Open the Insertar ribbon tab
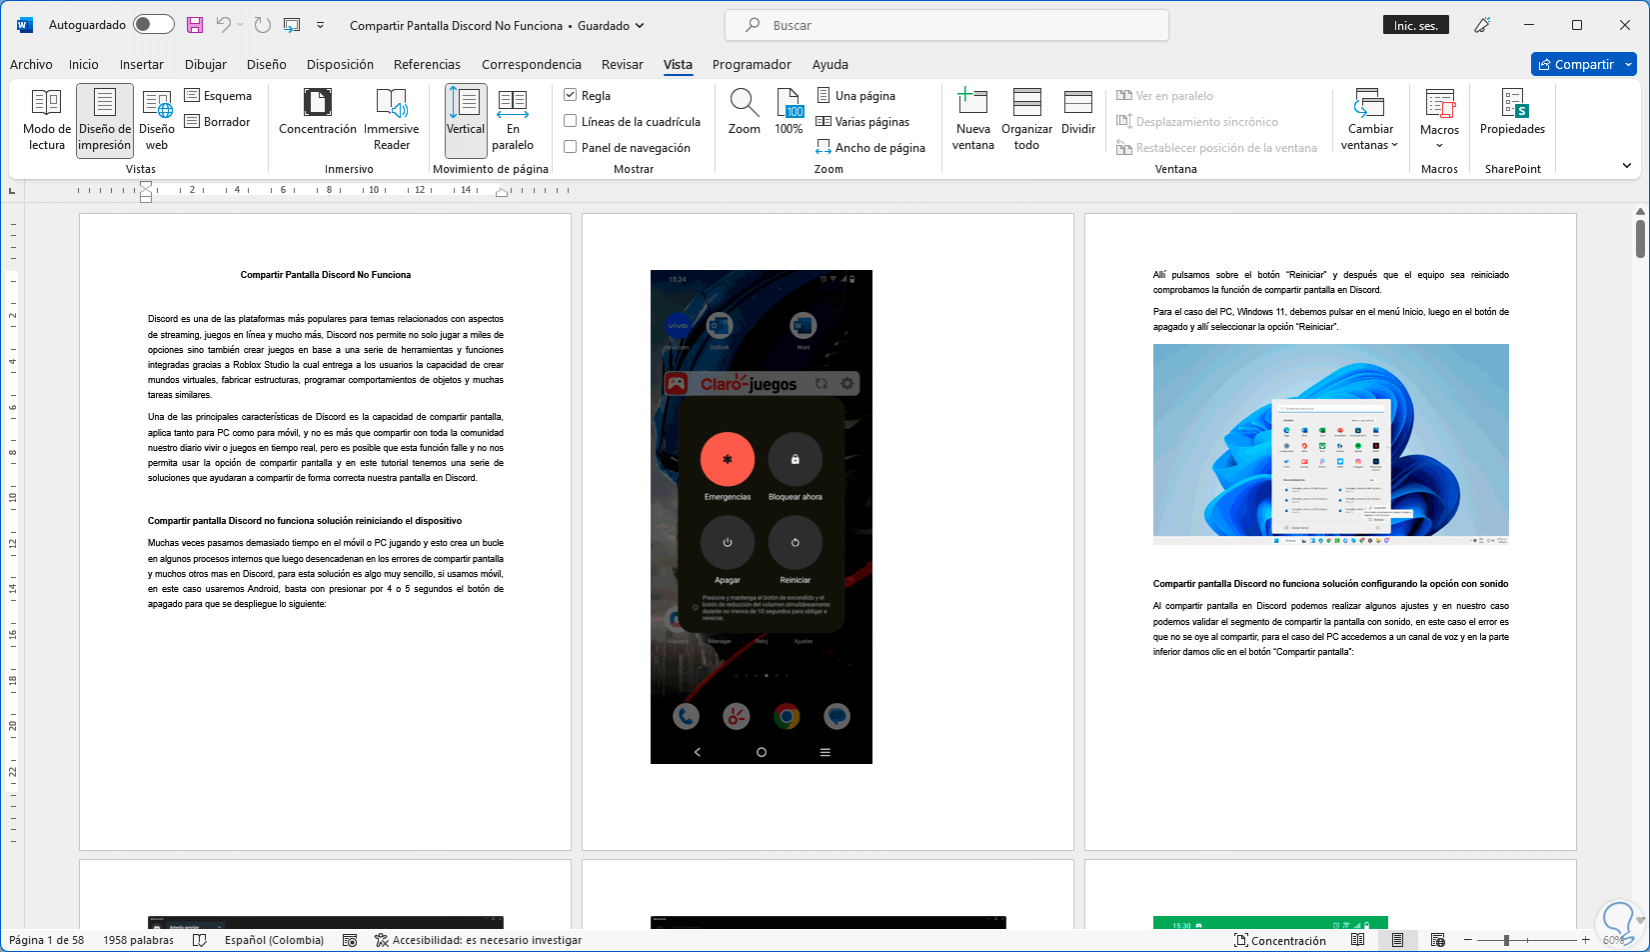Image resolution: width=1650 pixels, height=952 pixels. (x=141, y=64)
